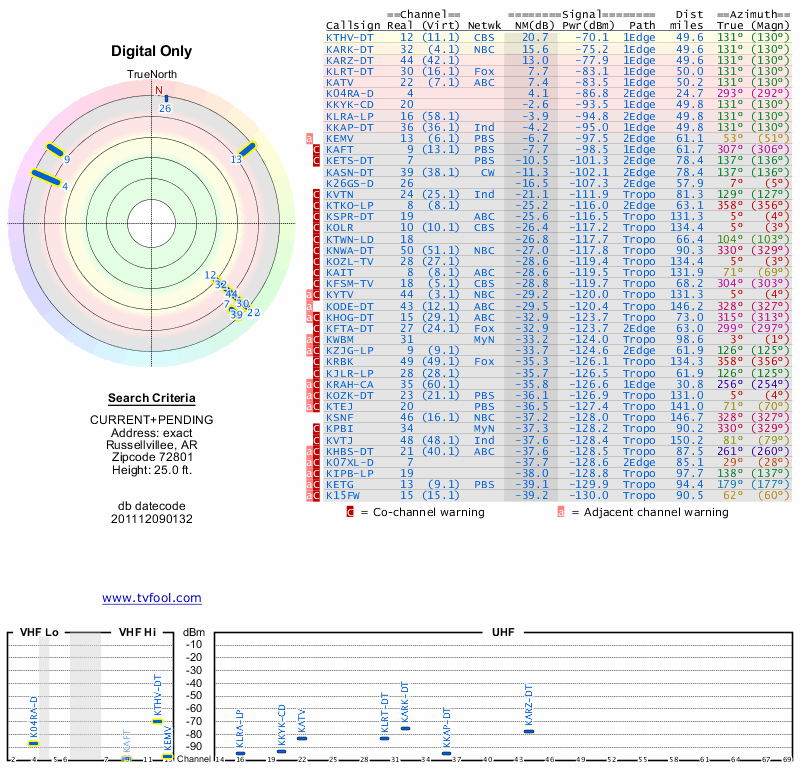
Task: Select the KTHV-DT callsign in the table
Action: click(x=350, y=37)
